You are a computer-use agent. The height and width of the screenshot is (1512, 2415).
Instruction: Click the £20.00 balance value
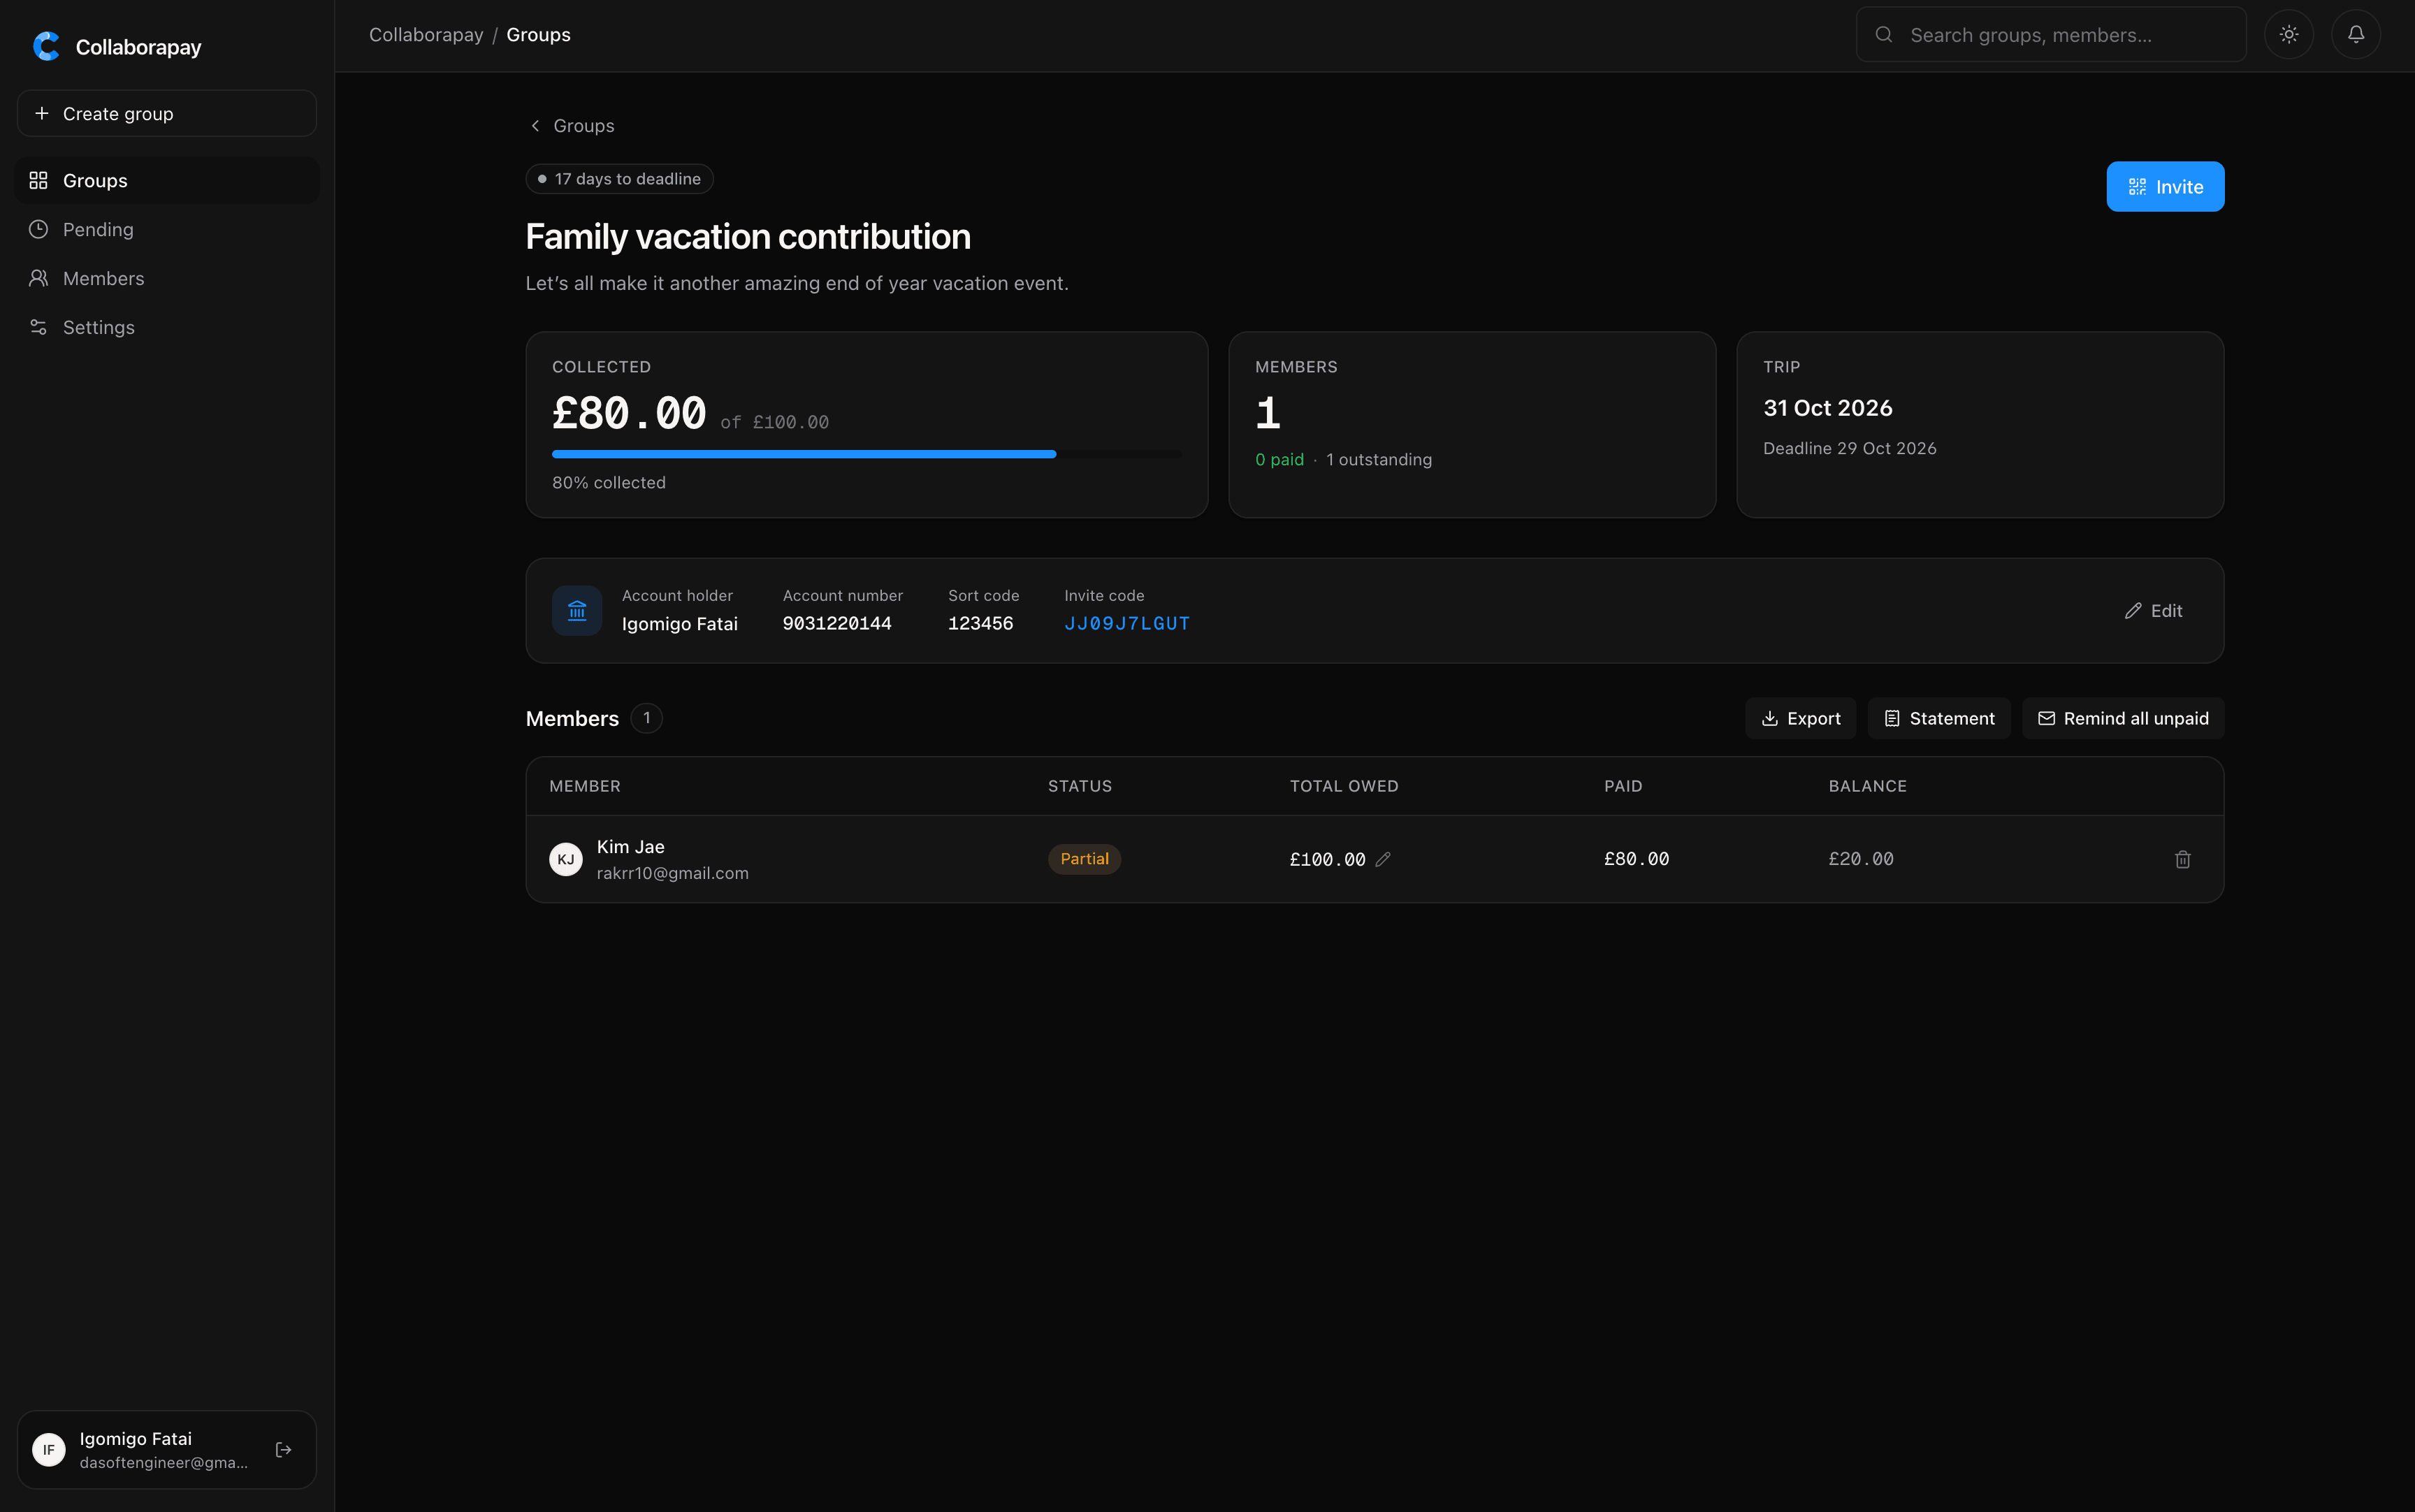(1861, 860)
